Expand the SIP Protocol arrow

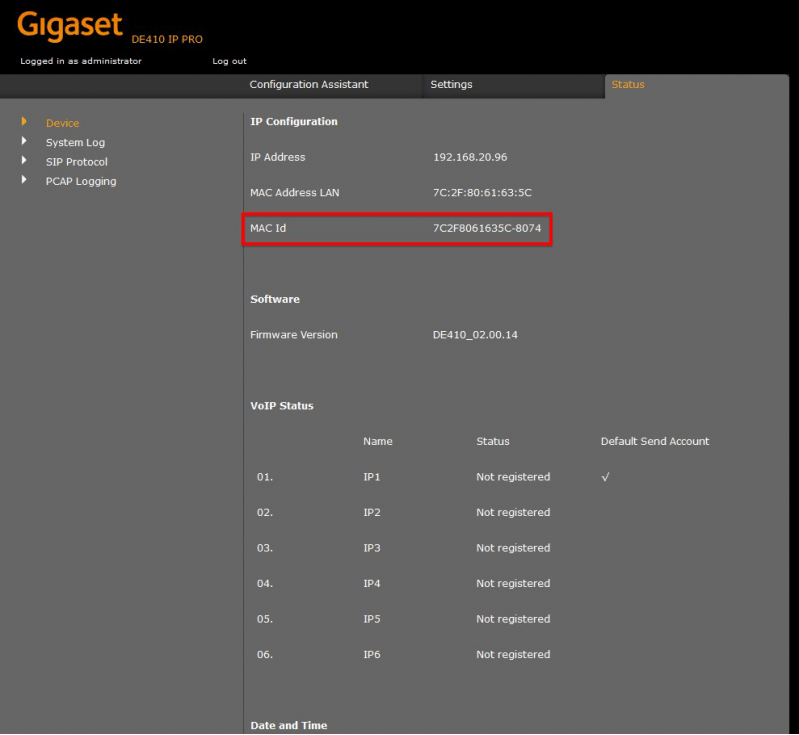pyautogui.click(x=24, y=160)
